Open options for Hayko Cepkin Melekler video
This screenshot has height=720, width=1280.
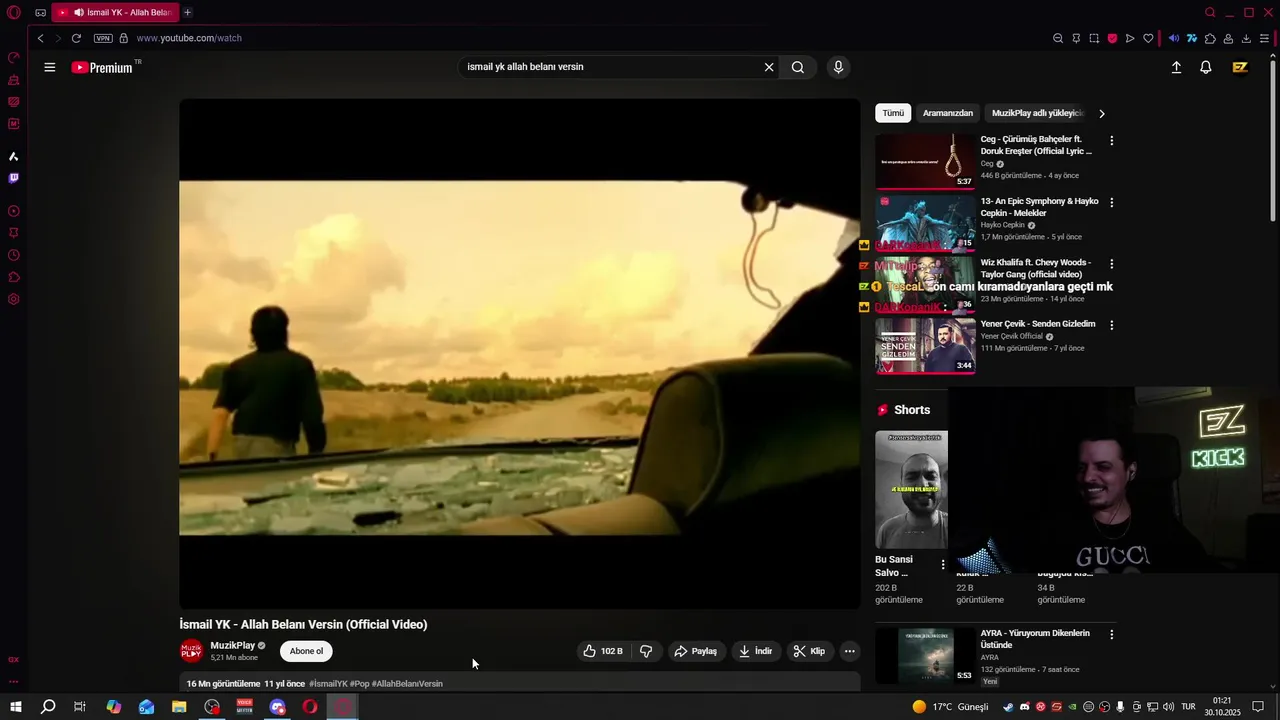tap(1111, 203)
